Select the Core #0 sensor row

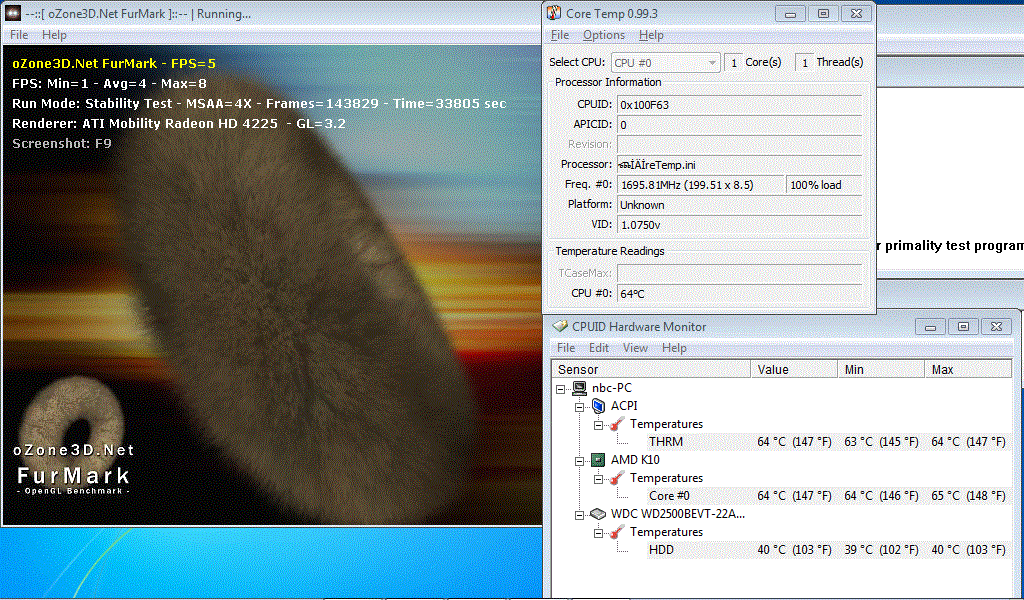827,496
